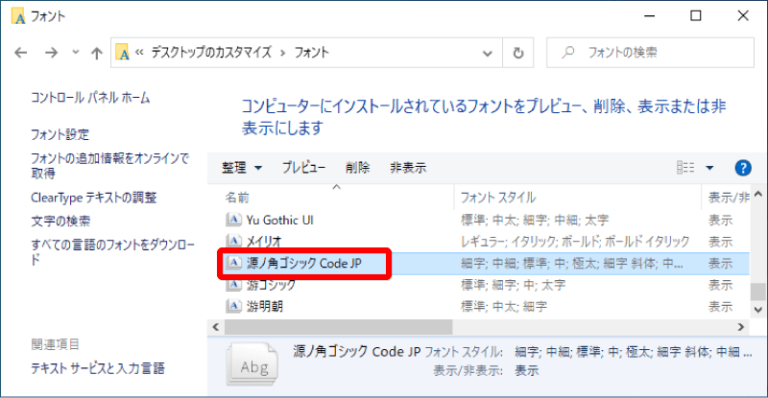
Task: Close the フォント window
Action: [x=743, y=16]
